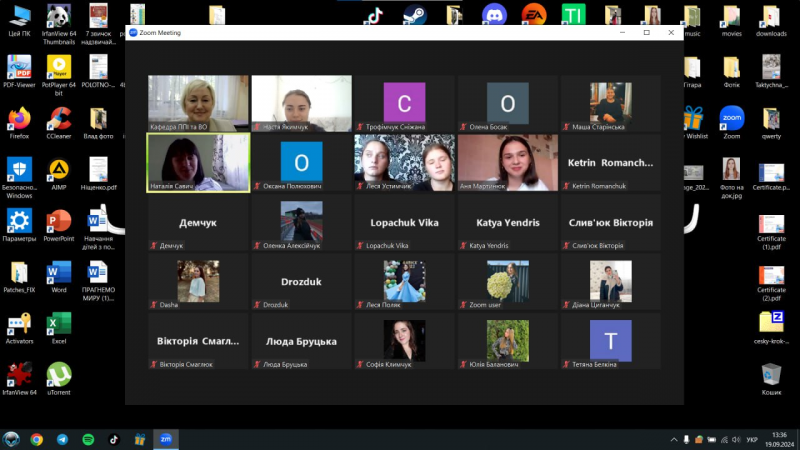800x450 pixels.
Task: Select Наталія Савич's highlighted video tile
Action: (x=198, y=162)
